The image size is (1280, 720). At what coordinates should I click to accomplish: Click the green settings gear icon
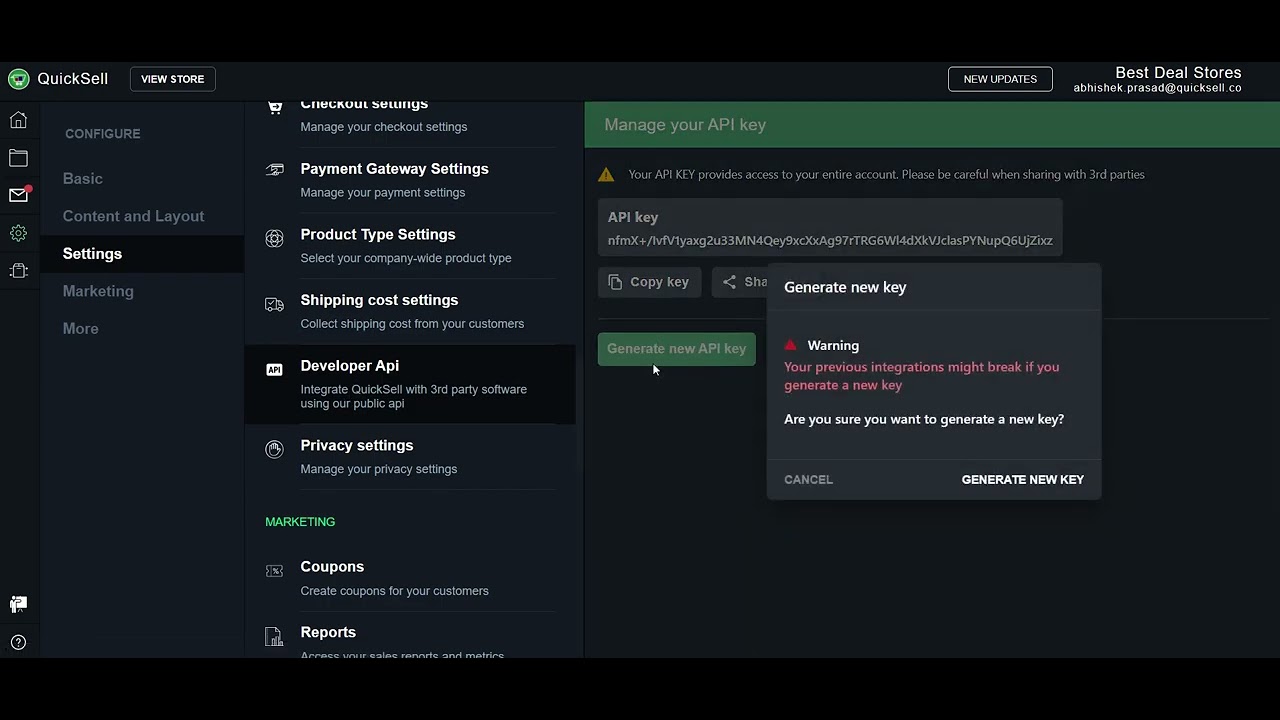tap(18, 233)
